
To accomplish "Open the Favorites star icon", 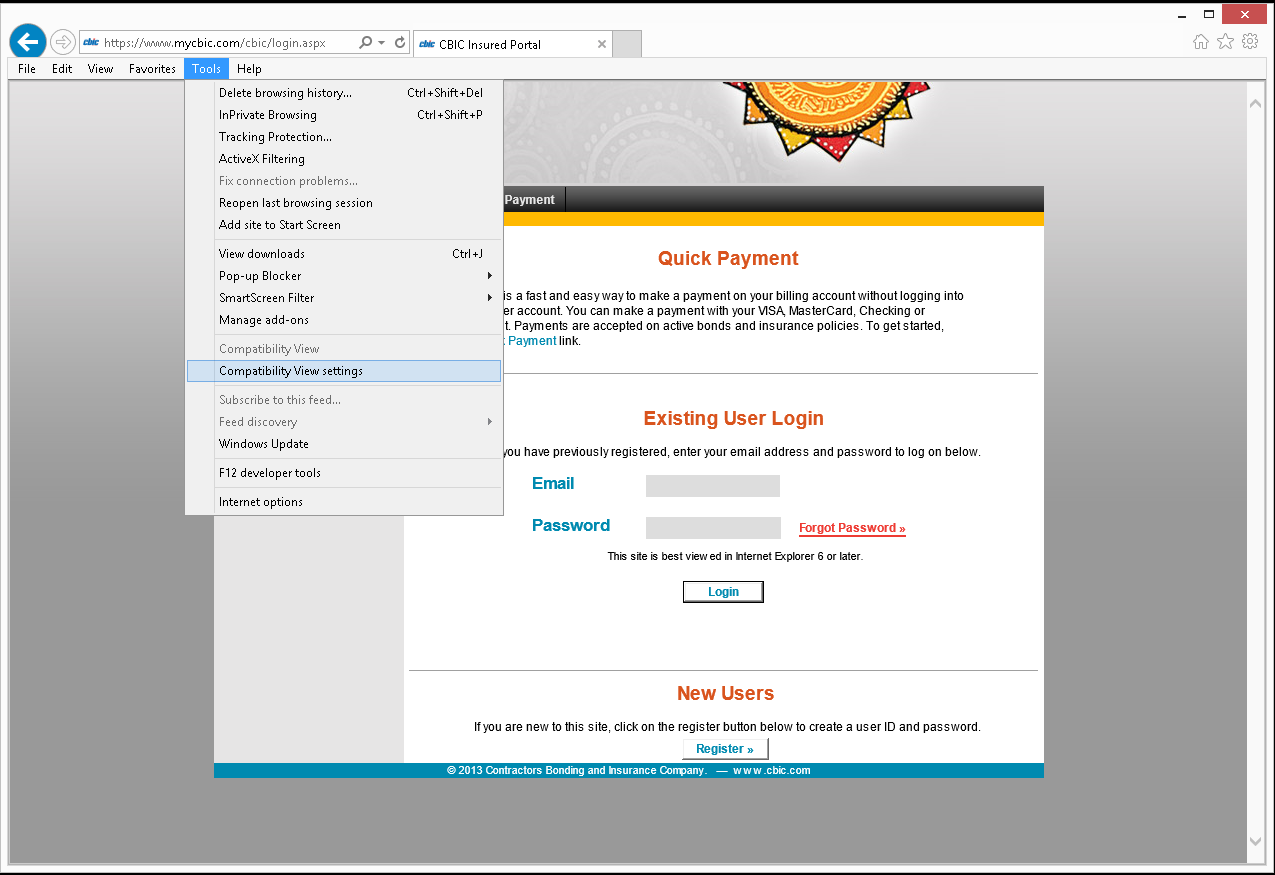I will pos(1225,42).
